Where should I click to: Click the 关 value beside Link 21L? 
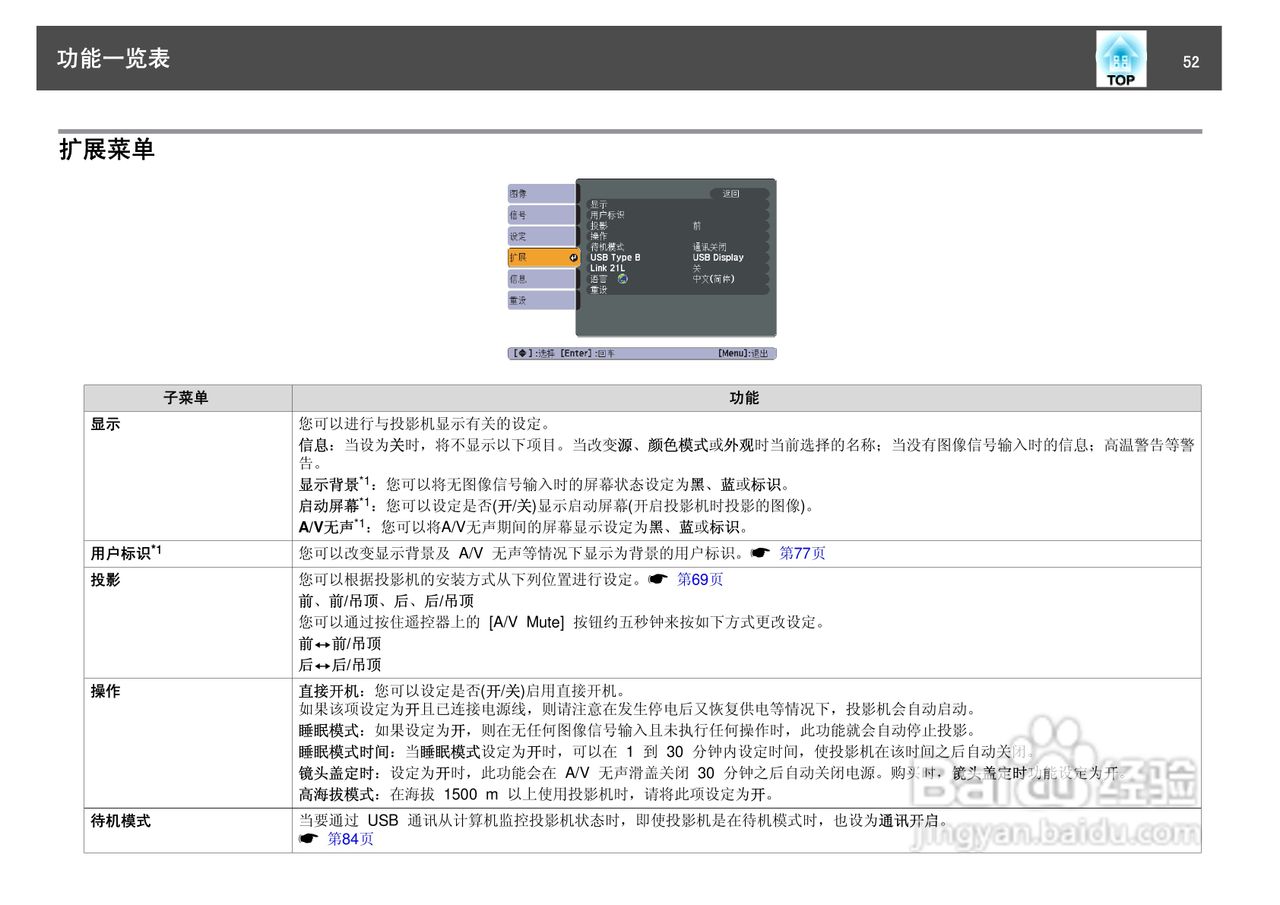coord(697,268)
